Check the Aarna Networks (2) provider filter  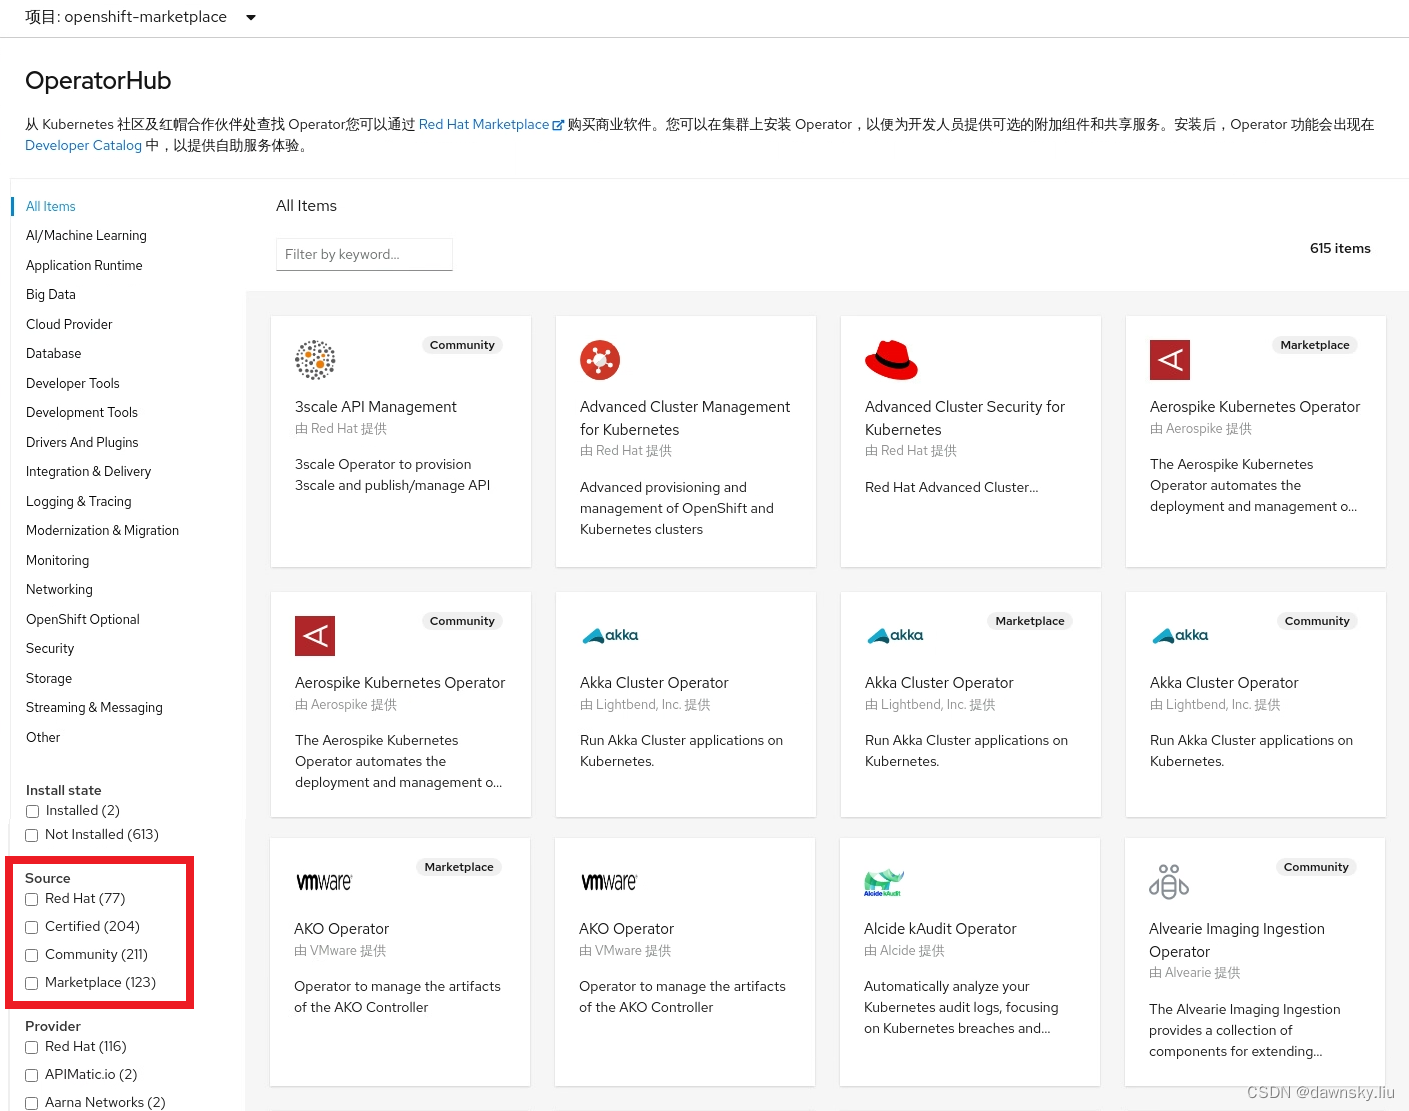click(32, 1104)
